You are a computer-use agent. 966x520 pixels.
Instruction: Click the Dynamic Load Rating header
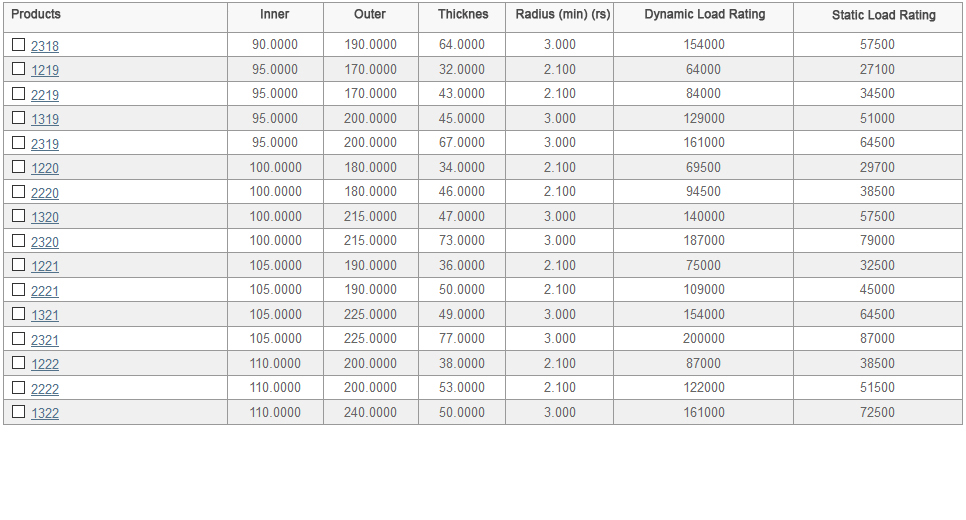704,15
